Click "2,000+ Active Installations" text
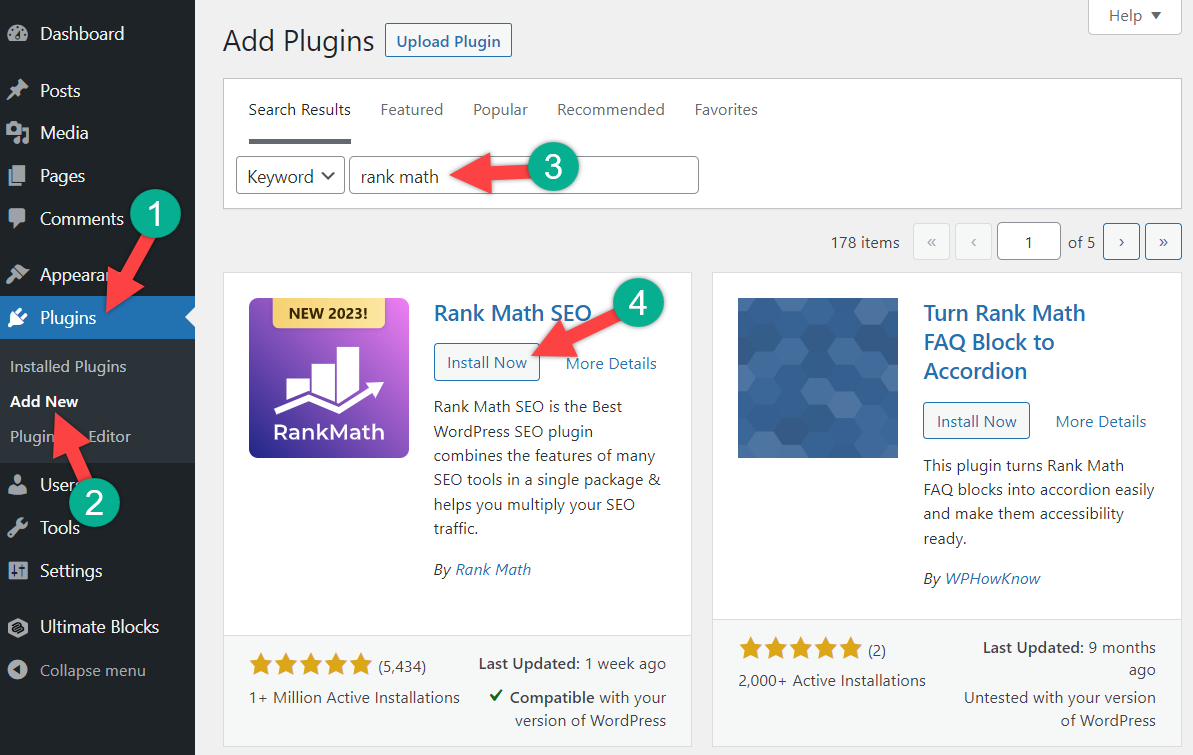The width and height of the screenshot is (1193, 755). (x=832, y=680)
